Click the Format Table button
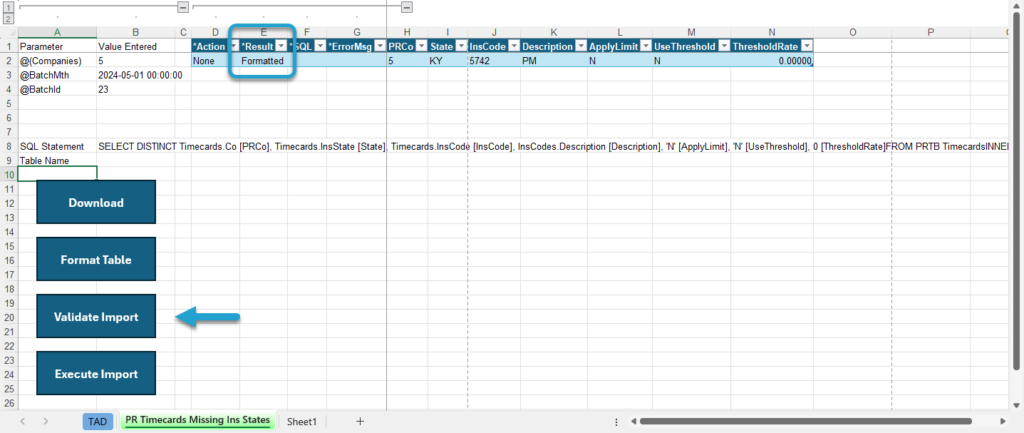1024x433 pixels. click(x=96, y=259)
